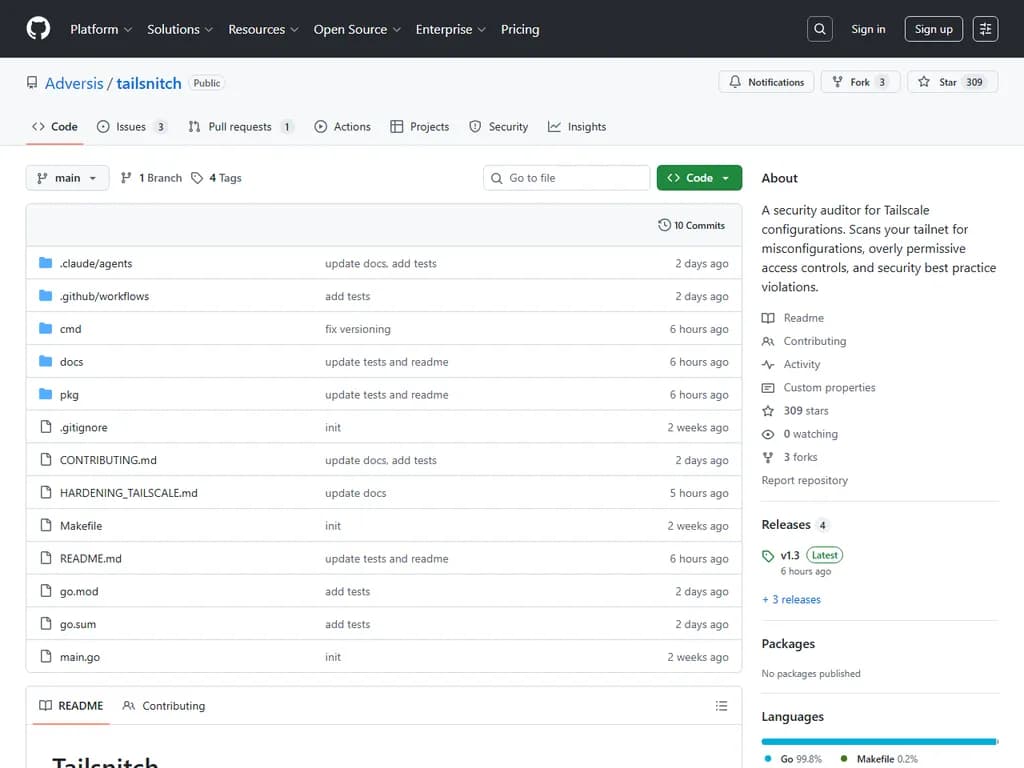The image size is (1024, 768).
Task: Expand the Platform menu
Action: (x=101, y=29)
